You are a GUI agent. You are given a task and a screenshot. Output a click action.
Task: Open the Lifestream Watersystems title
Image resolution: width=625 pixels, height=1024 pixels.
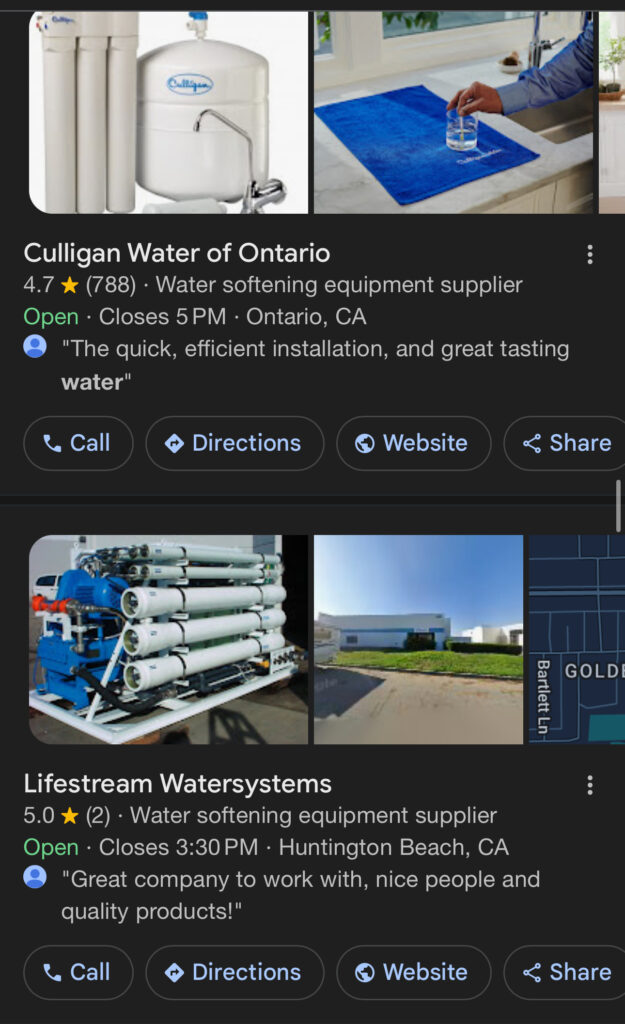click(178, 783)
